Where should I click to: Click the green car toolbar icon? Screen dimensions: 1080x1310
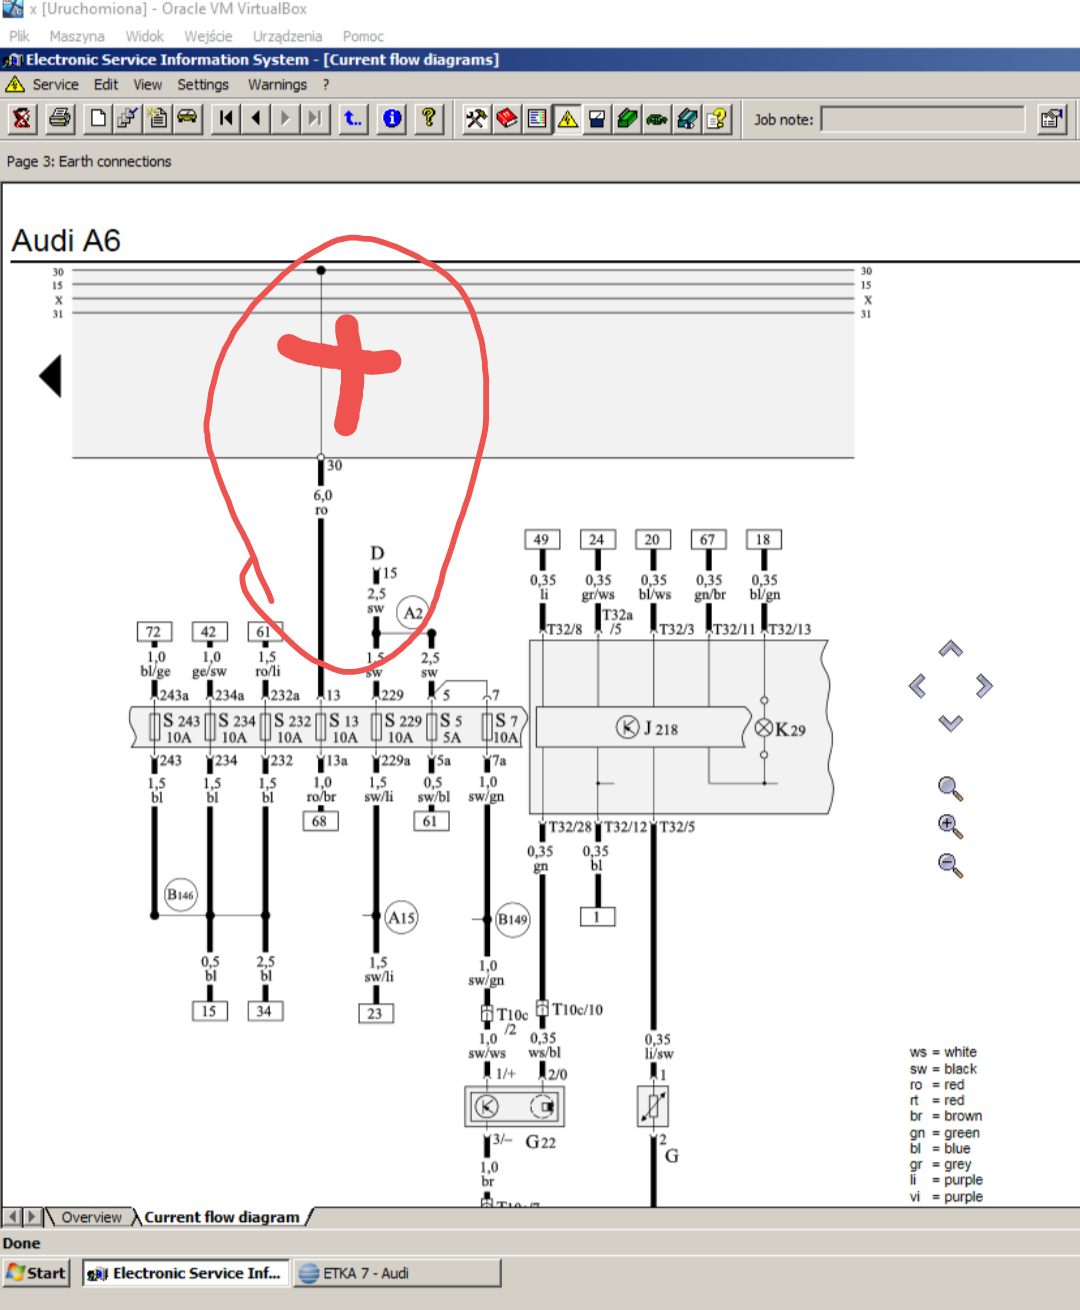pos(657,119)
